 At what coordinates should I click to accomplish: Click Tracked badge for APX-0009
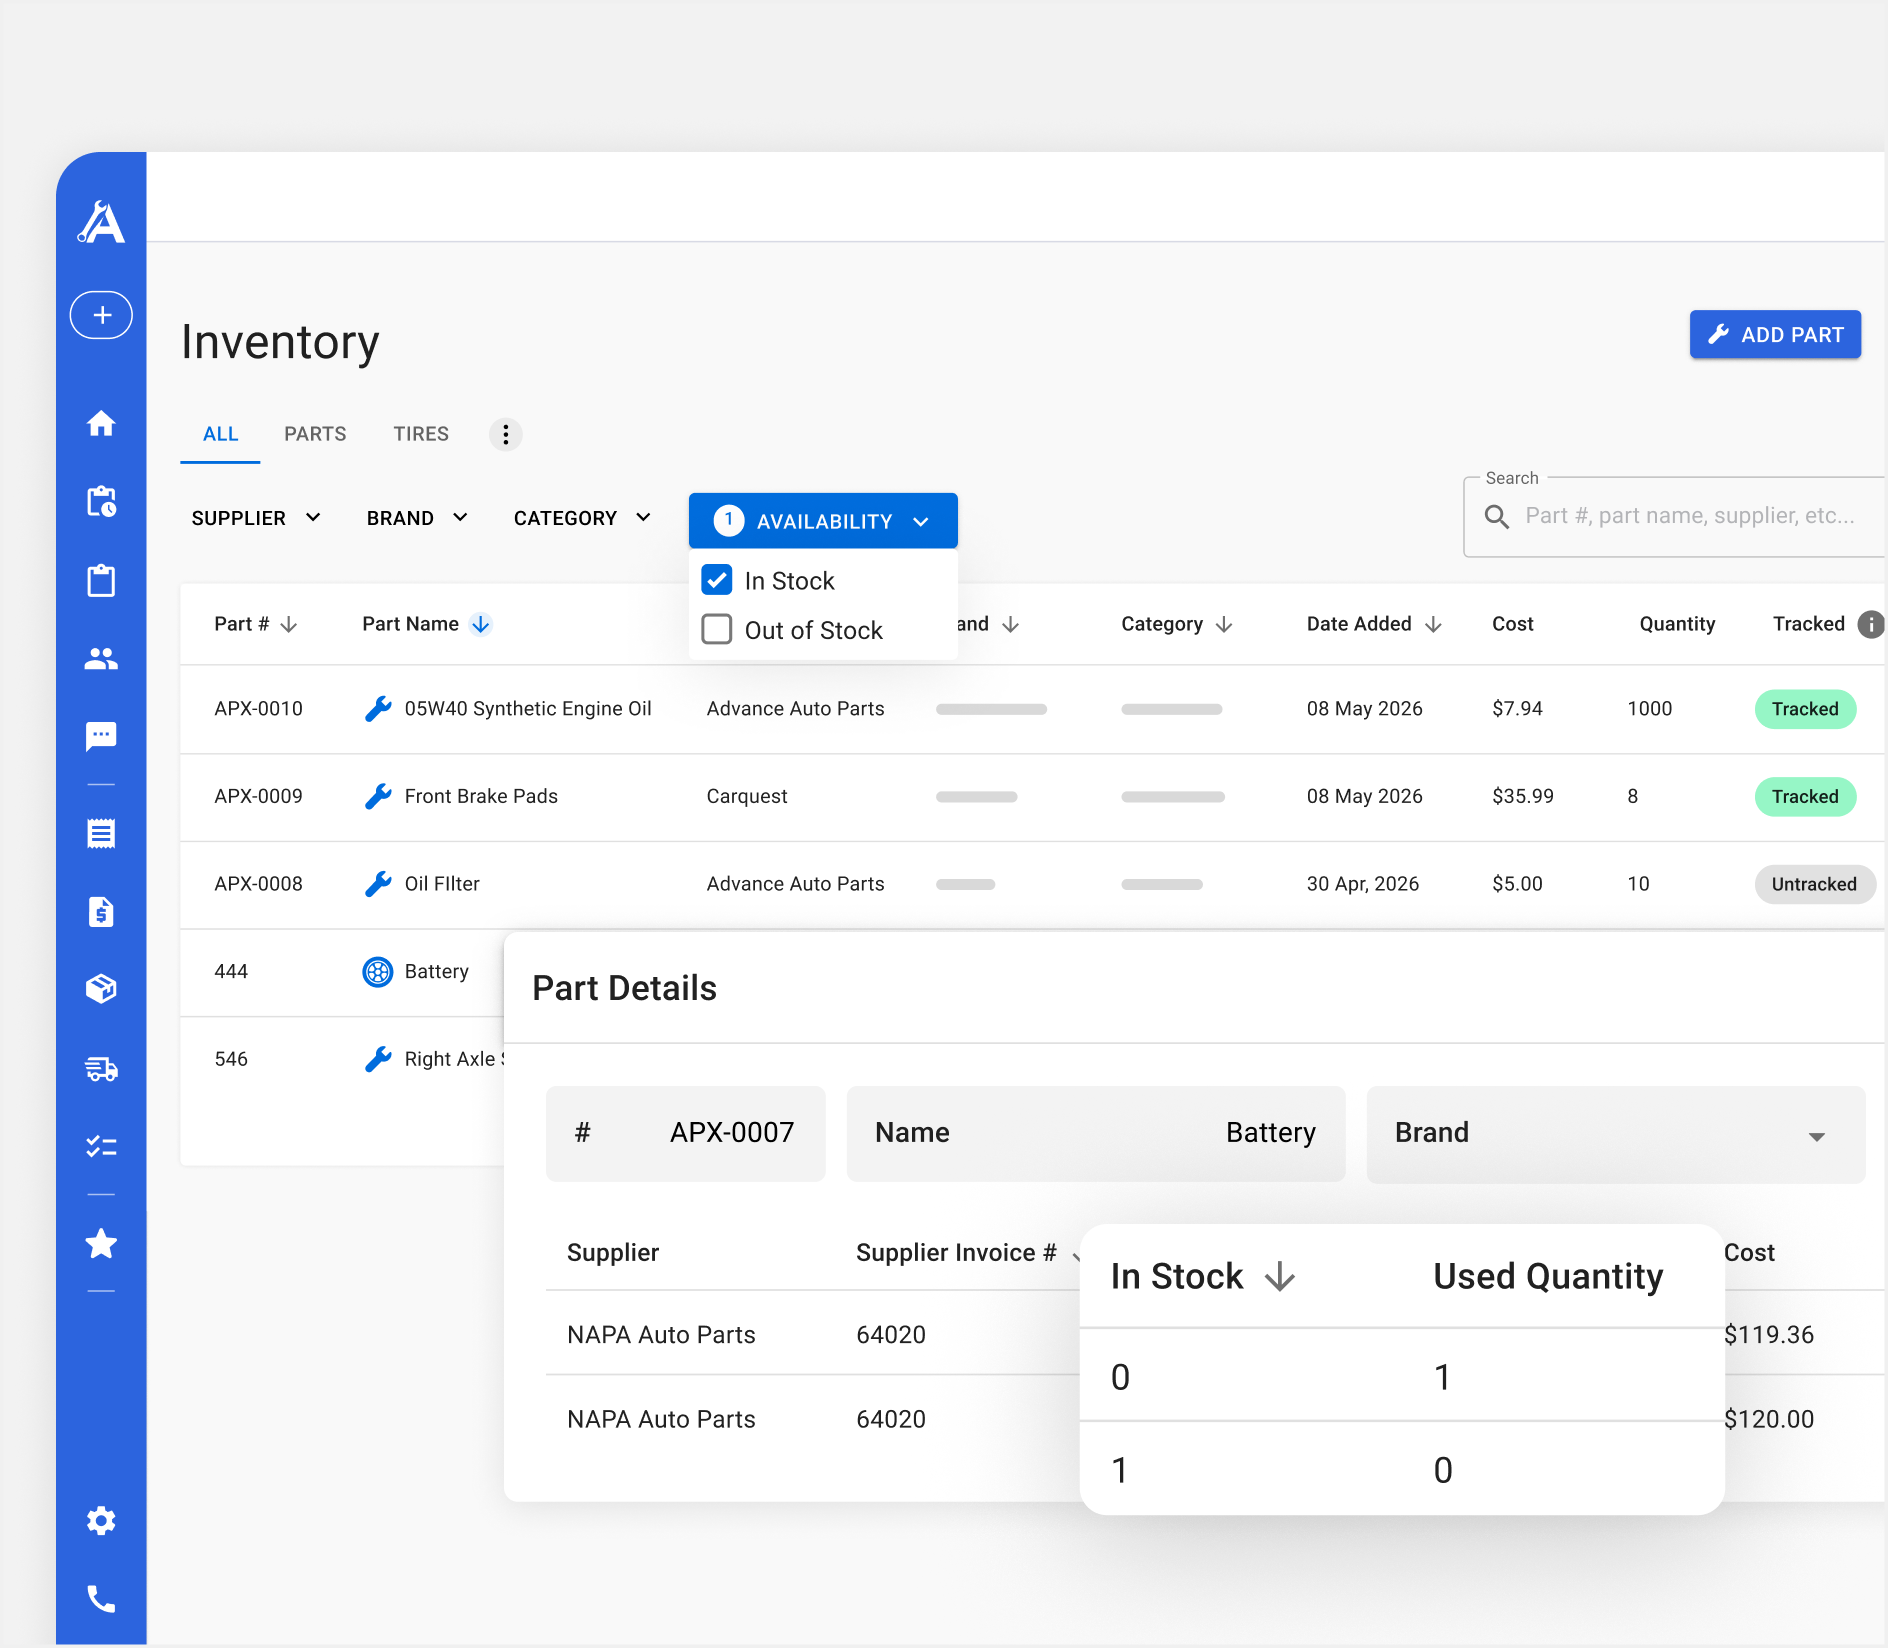1805,797
